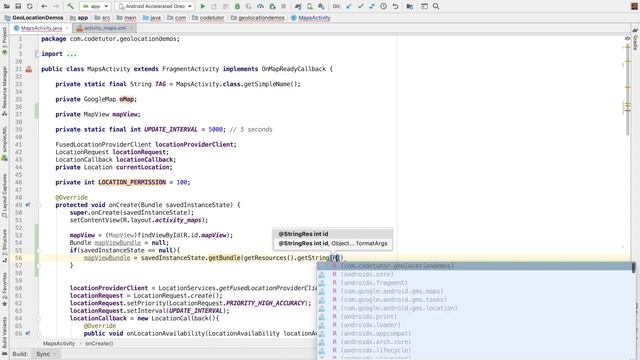Choose R (com.google.android.gms.location) suggestion
The image size is (640, 360).
475,308
